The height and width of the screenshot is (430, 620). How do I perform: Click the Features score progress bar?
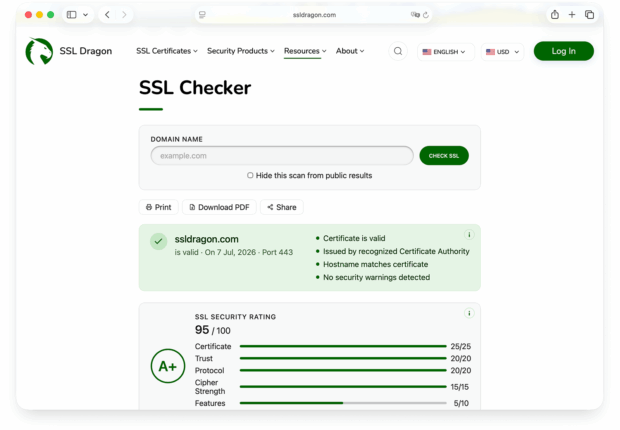[x=343, y=403]
